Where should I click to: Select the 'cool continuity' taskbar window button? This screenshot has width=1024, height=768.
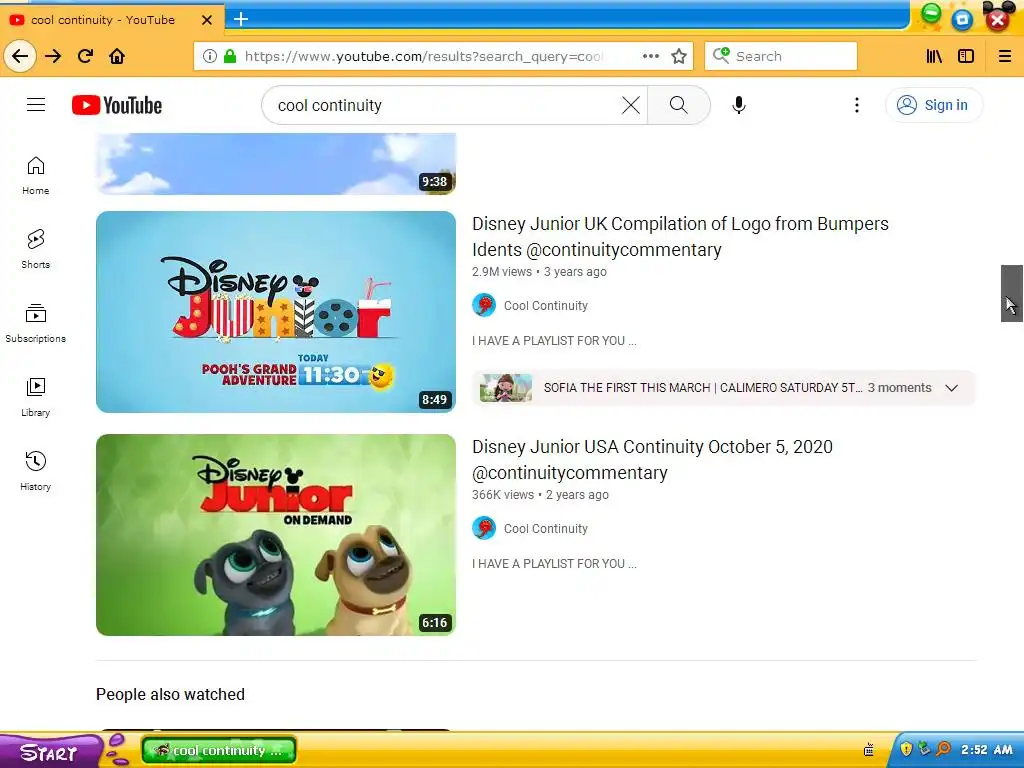(219, 750)
